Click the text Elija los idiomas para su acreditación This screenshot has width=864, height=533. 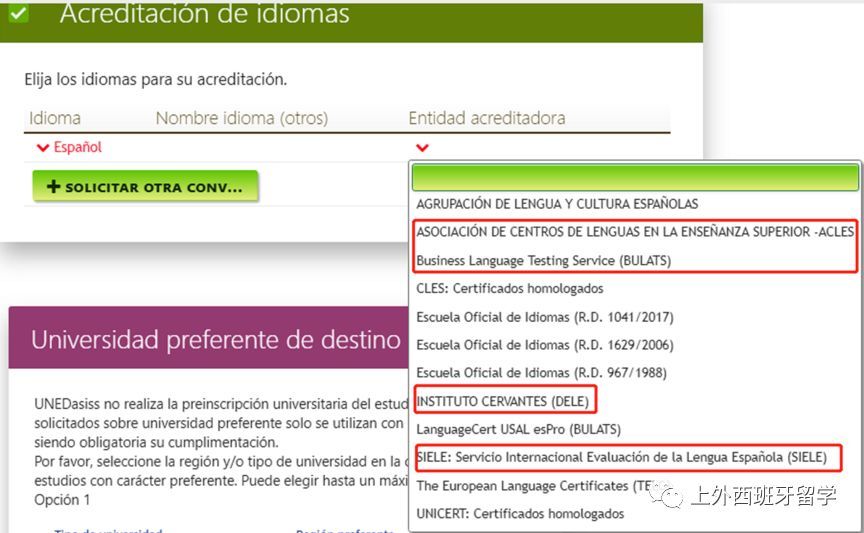tap(155, 79)
